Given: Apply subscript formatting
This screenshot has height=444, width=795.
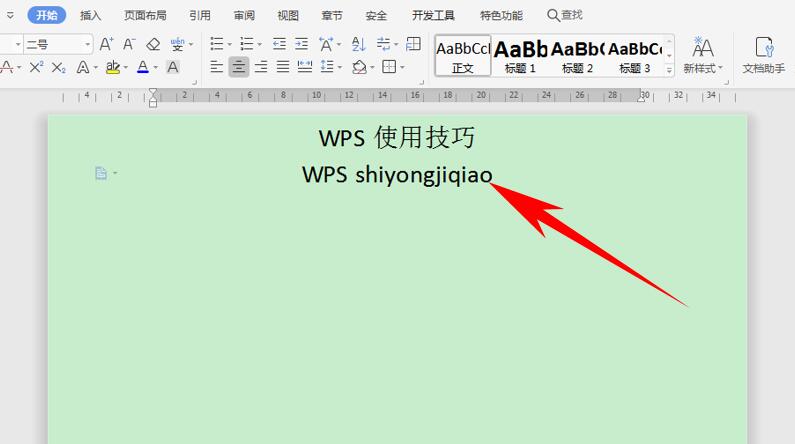Looking at the screenshot, I should [59, 67].
